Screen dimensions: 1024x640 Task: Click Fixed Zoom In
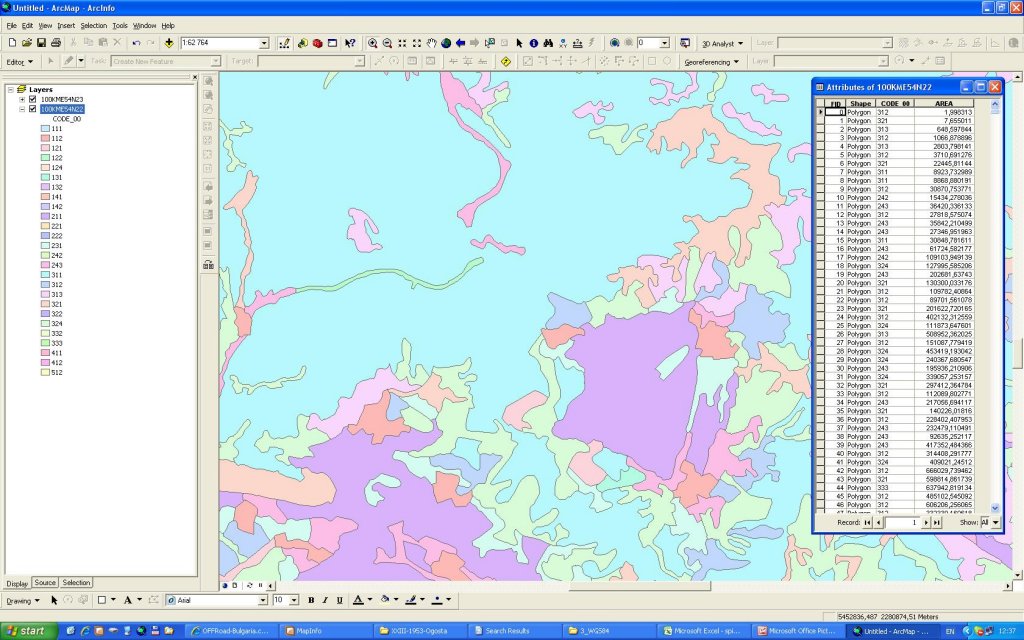click(x=402, y=43)
